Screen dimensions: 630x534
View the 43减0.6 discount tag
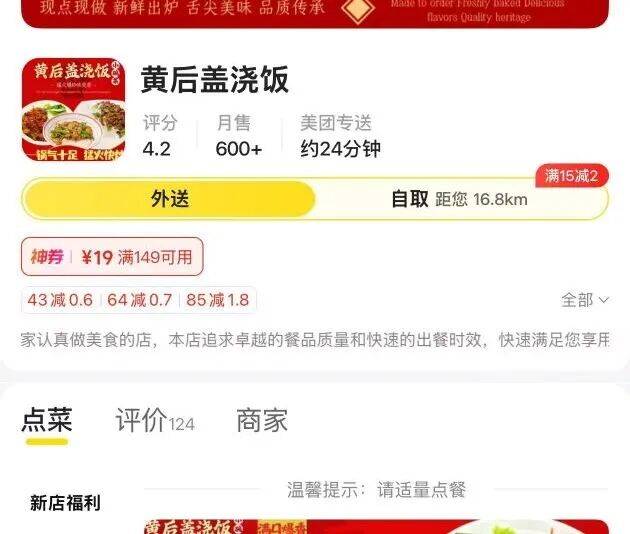pos(60,300)
